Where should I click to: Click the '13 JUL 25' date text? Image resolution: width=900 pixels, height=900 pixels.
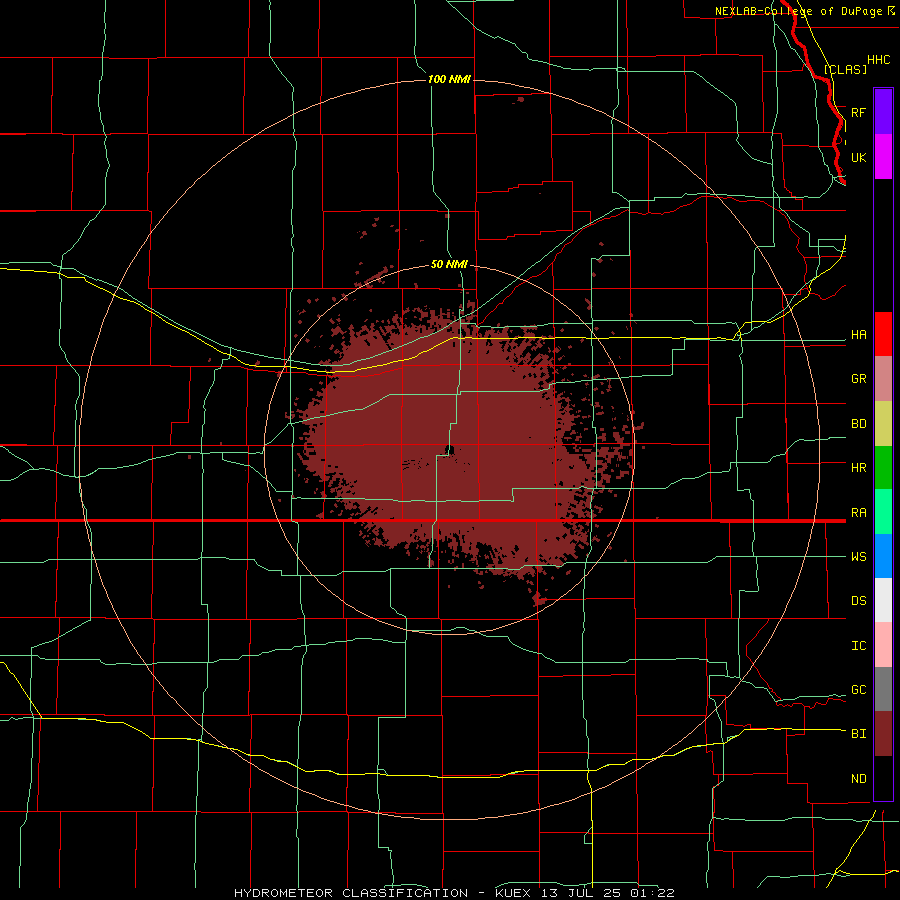(581, 893)
